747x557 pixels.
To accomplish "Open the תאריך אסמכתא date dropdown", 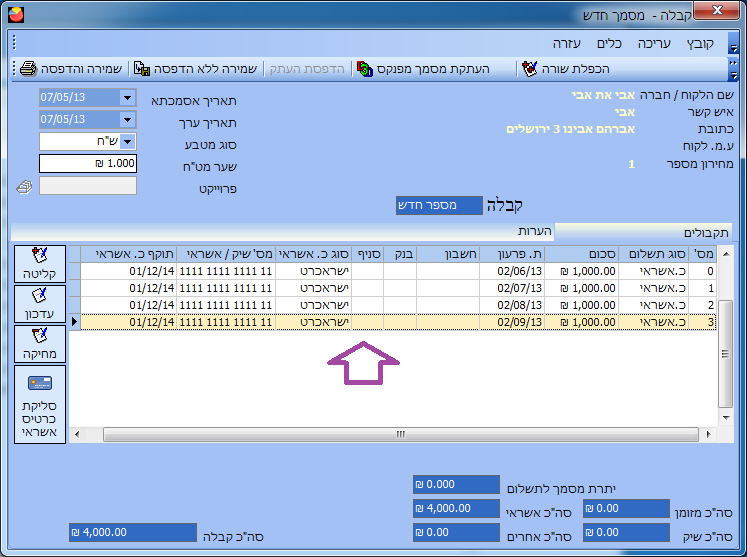I will click(x=127, y=98).
